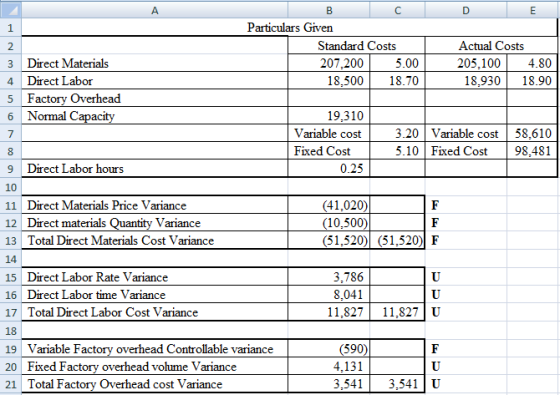The image size is (560, 395).
Task: Select 'Variable Factory overhead Controllable variance' label
Action: pyautogui.click(x=155, y=349)
